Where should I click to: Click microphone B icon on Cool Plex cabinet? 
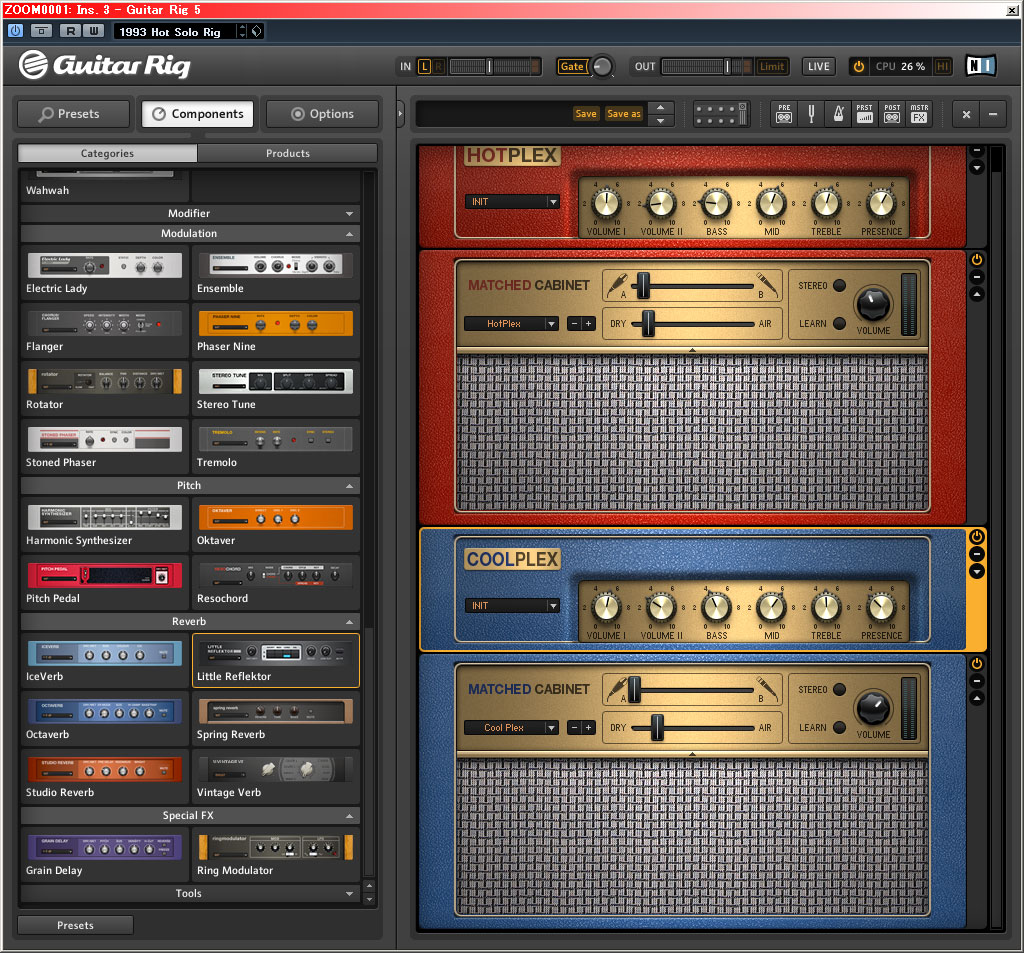[x=766, y=688]
